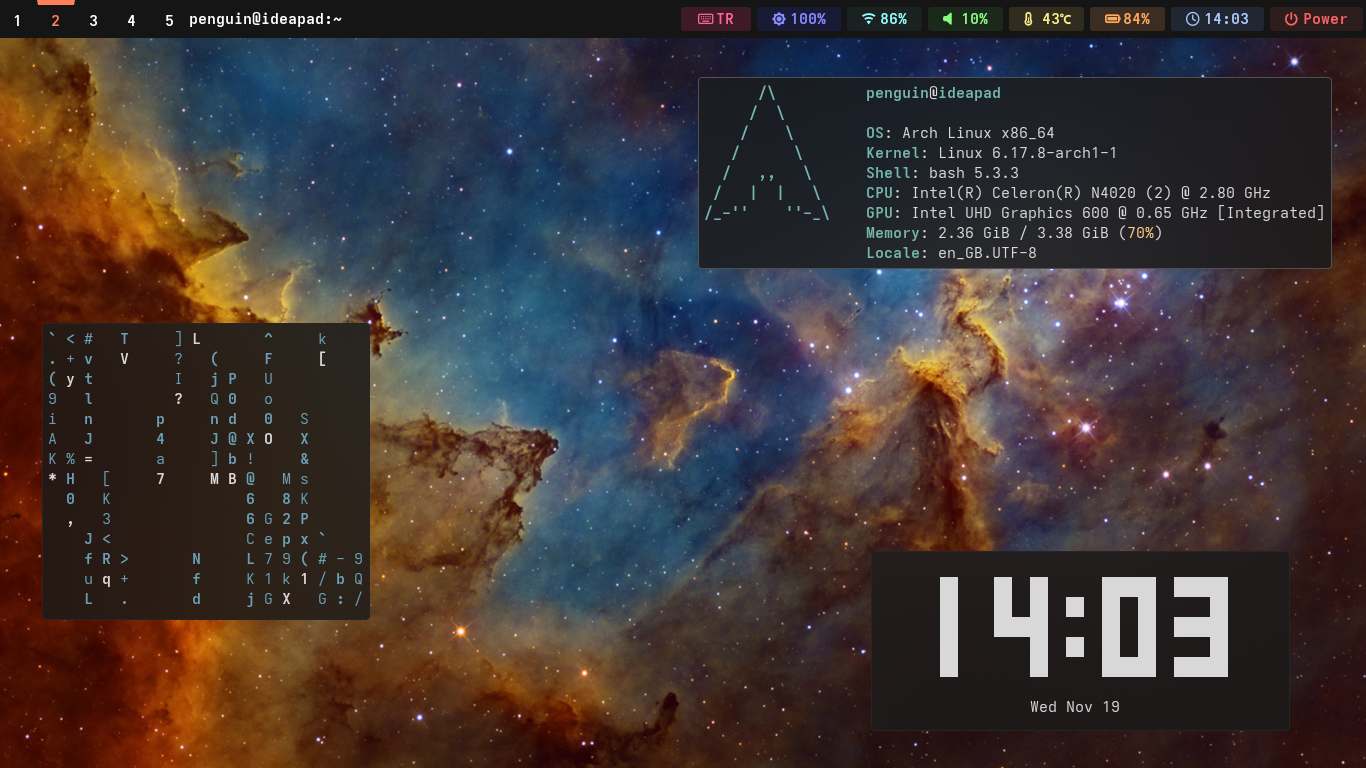Click the thermometer temperature icon
This screenshot has width=1366, height=768.
click(x=1028, y=19)
